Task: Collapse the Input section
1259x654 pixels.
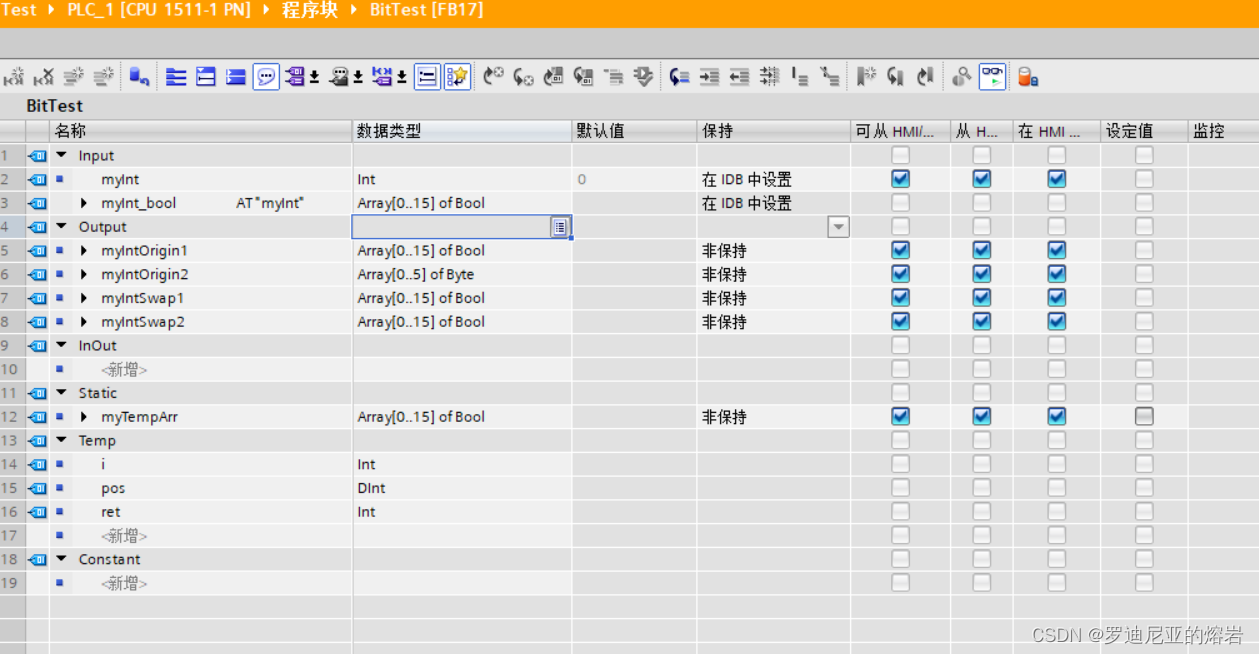Action: pos(61,155)
